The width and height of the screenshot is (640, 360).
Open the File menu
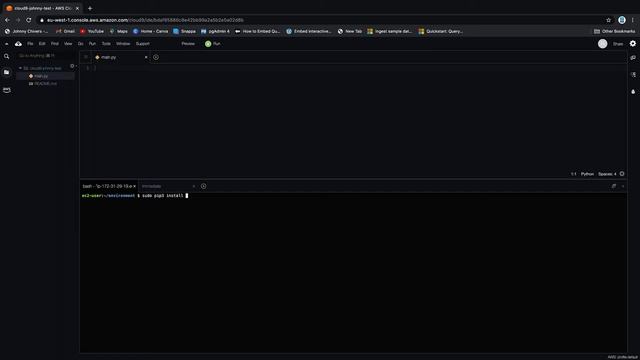tap(30, 44)
